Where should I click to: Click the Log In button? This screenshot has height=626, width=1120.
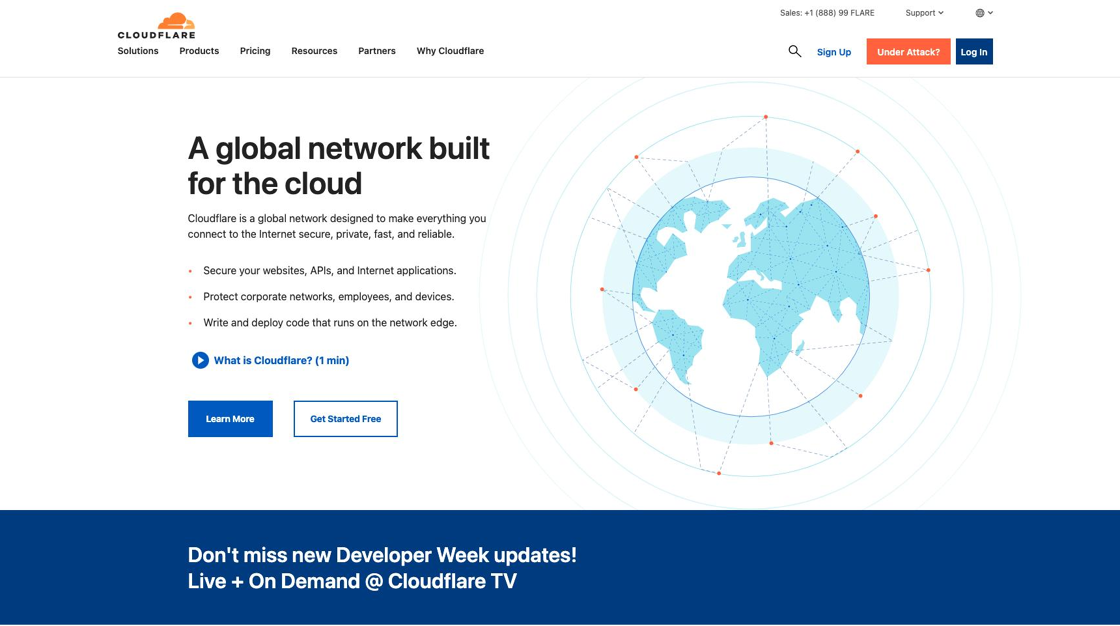974,51
